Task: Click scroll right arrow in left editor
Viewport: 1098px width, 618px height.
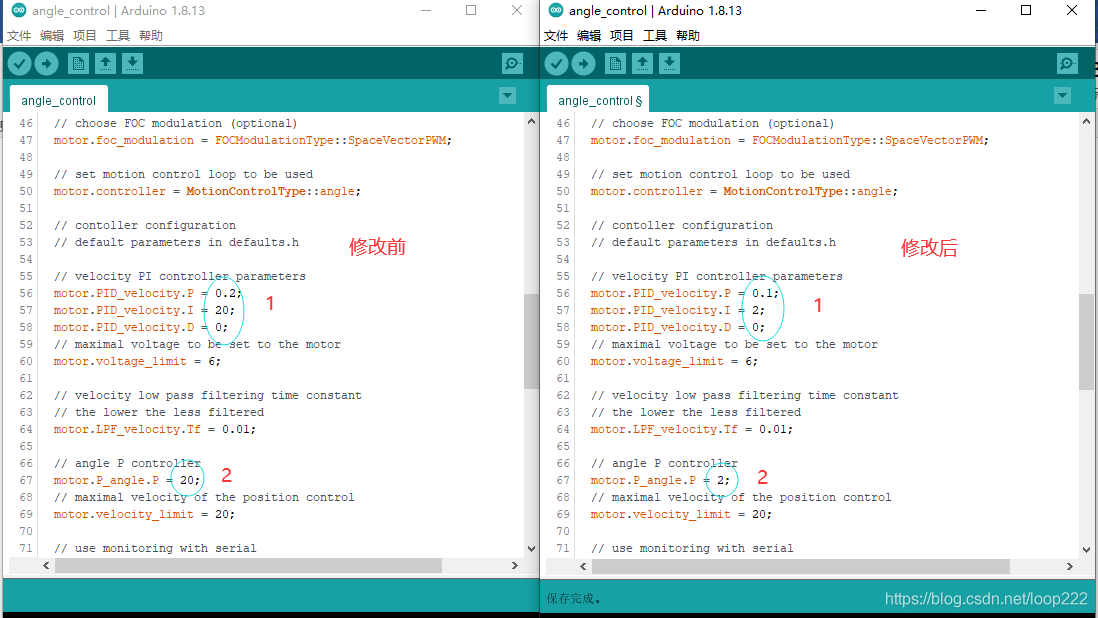Action: pyautogui.click(x=515, y=566)
